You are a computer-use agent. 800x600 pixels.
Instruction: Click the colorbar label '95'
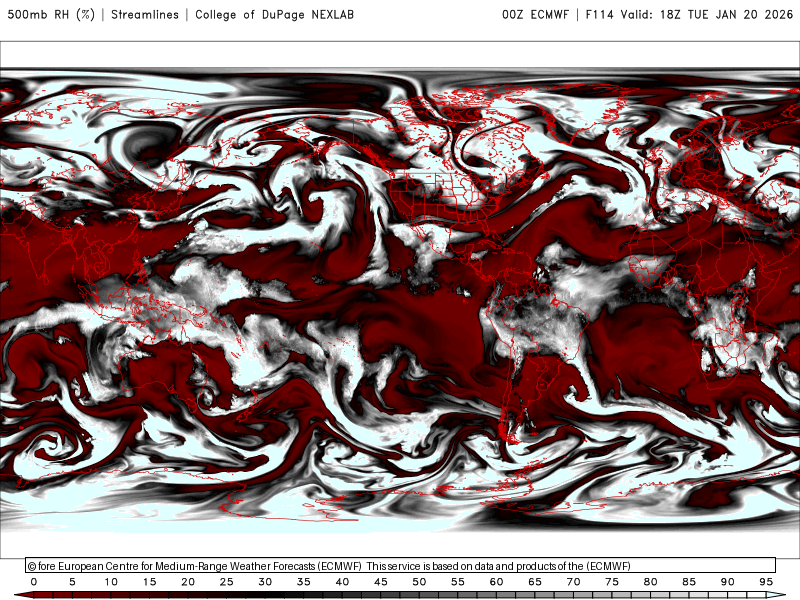click(766, 582)
